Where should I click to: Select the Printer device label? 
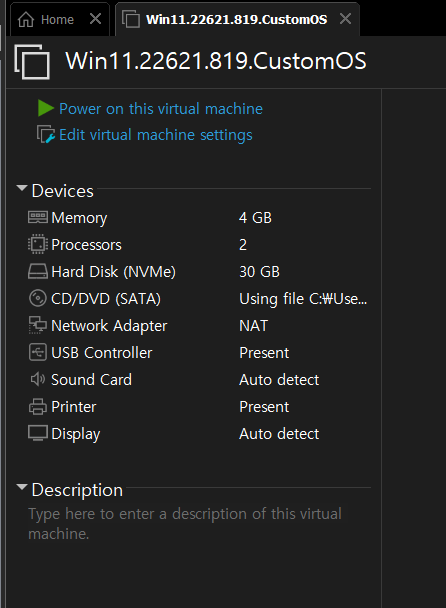click(74, 407)
